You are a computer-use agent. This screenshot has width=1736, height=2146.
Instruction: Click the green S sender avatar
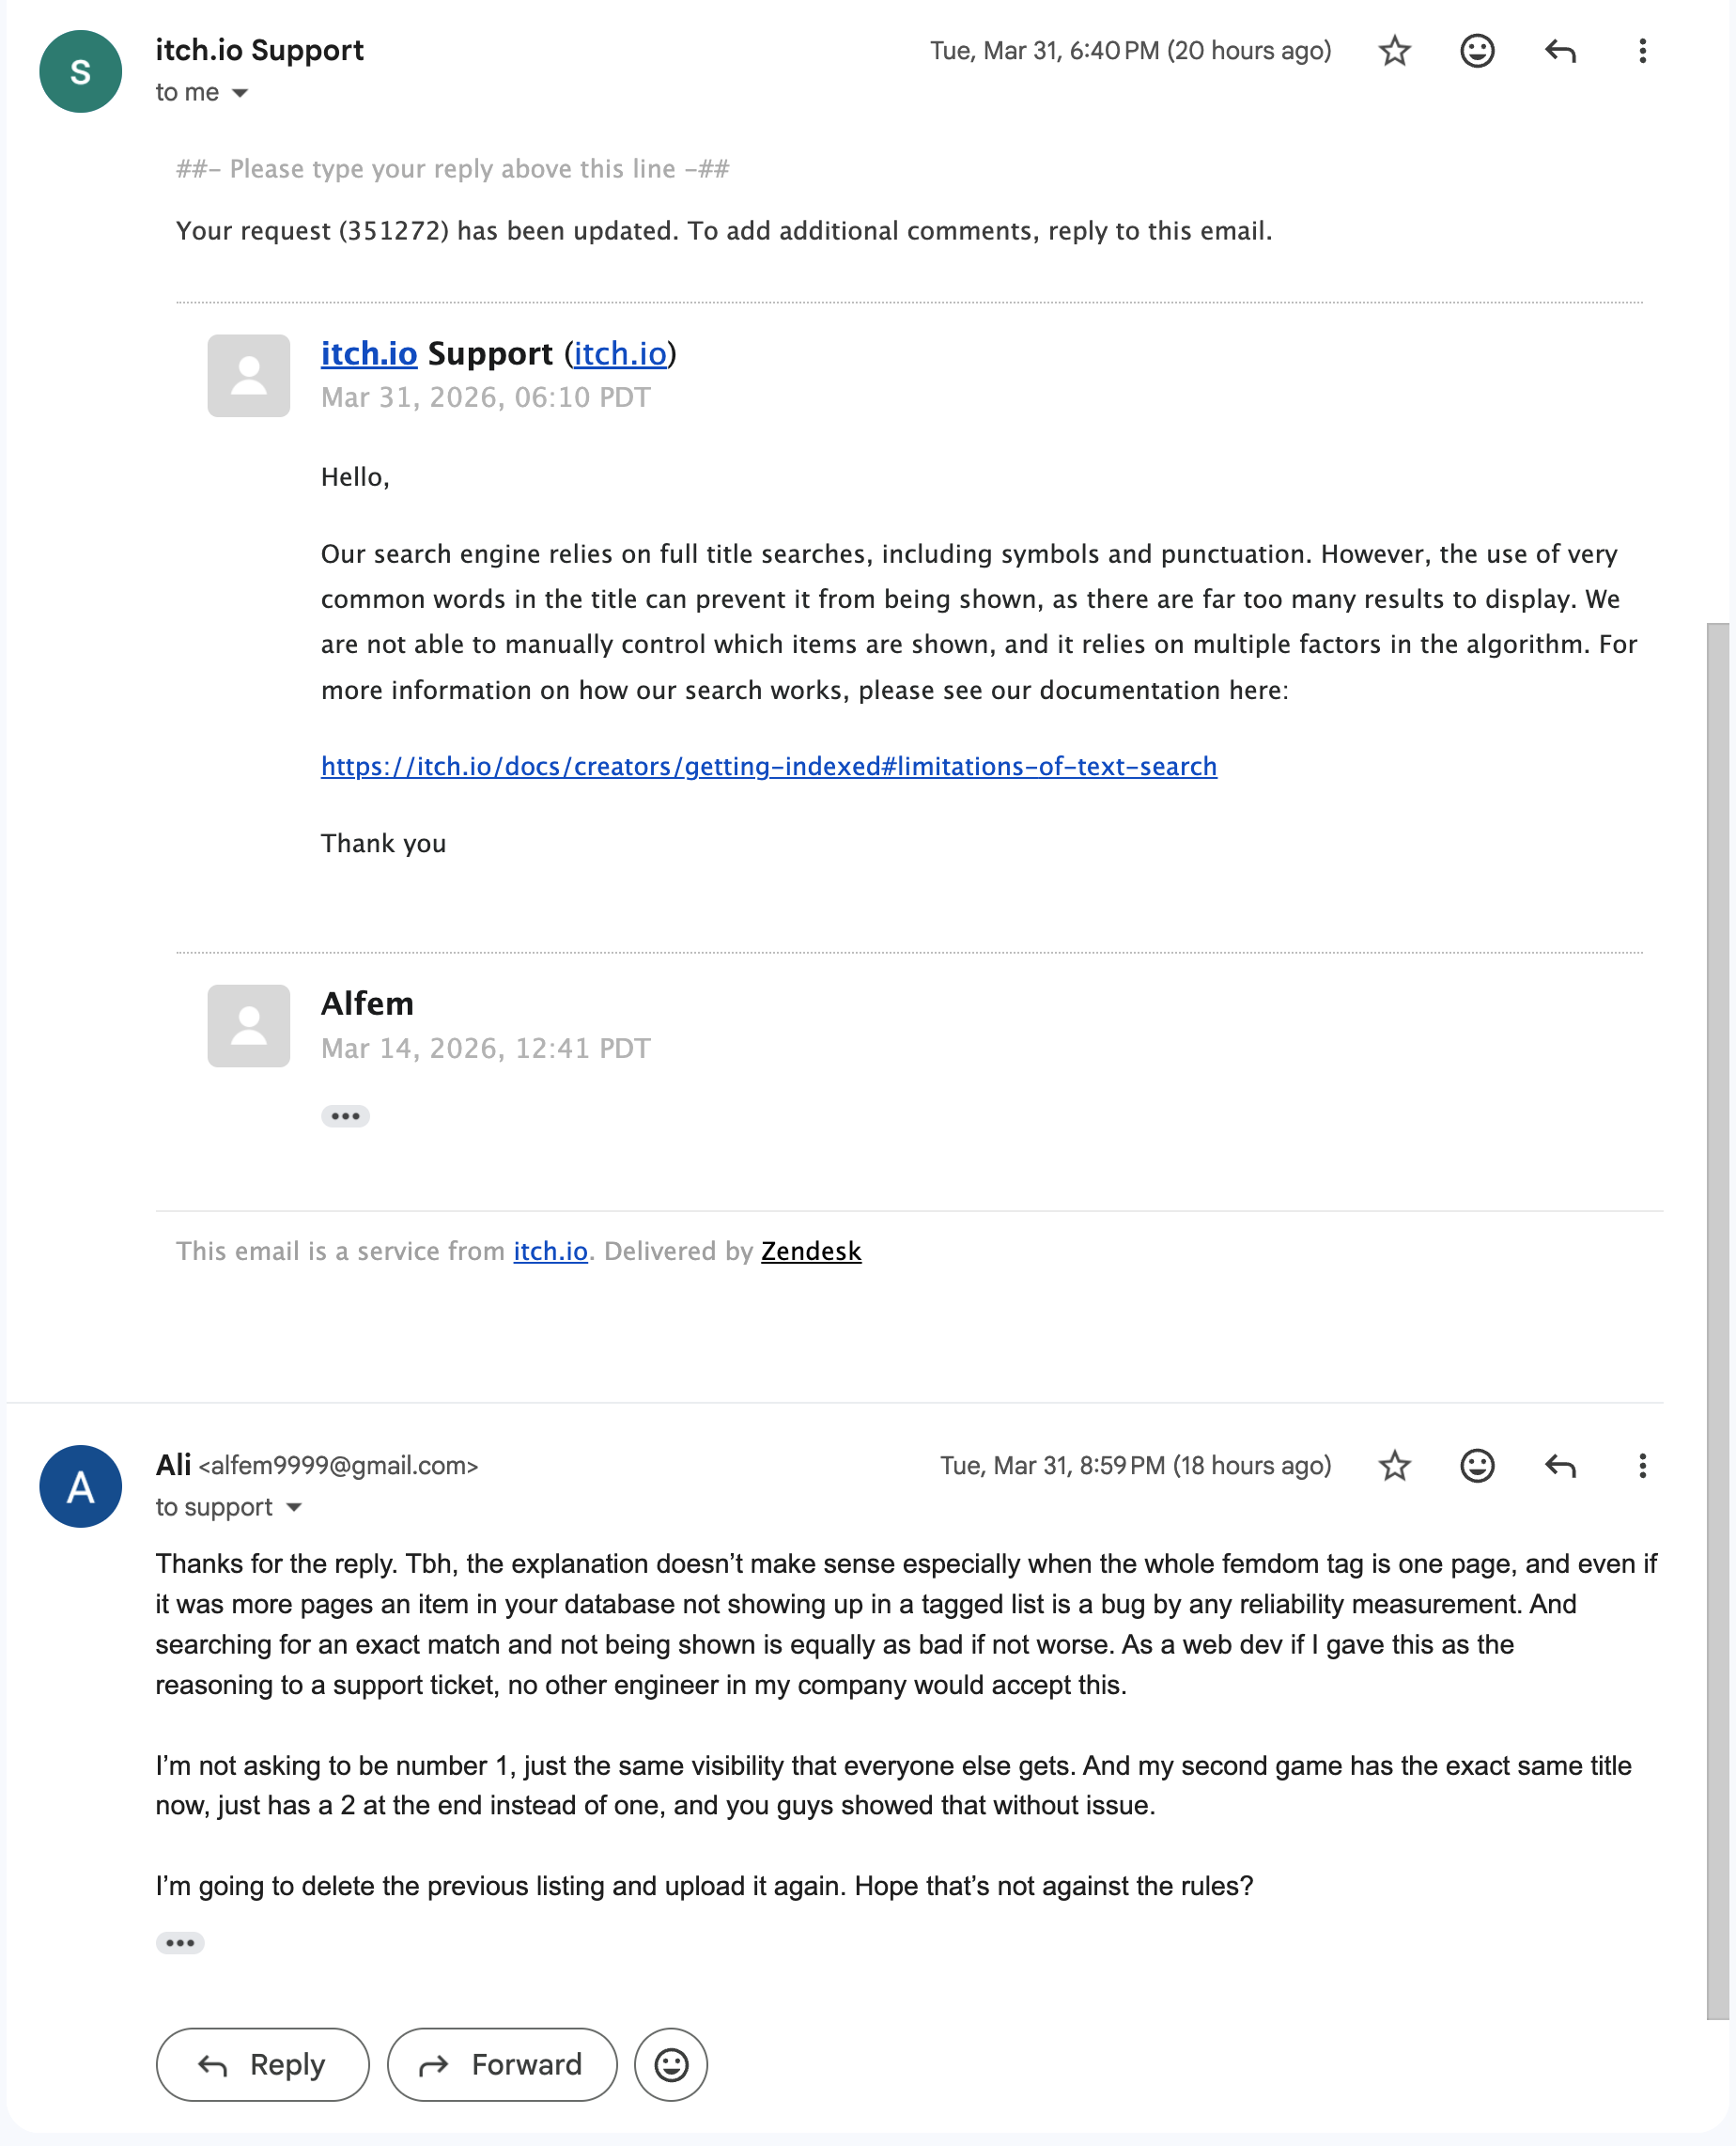point(80,72)
